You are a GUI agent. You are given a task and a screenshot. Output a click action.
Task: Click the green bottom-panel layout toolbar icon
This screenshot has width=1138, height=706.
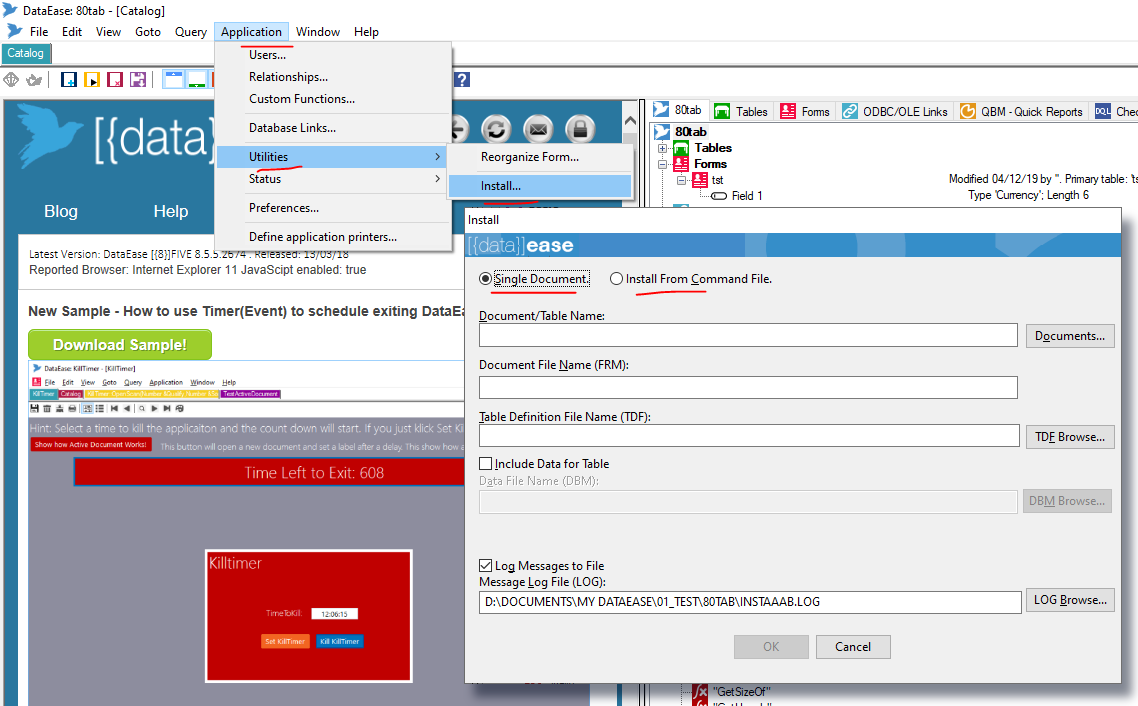197,80
